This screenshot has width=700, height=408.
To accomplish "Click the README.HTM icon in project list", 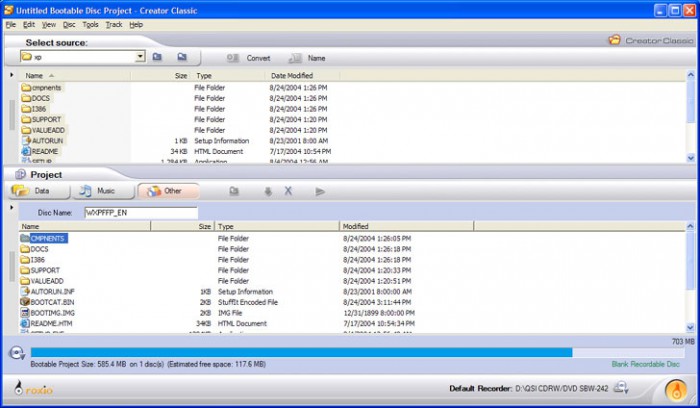I will 25,324.
